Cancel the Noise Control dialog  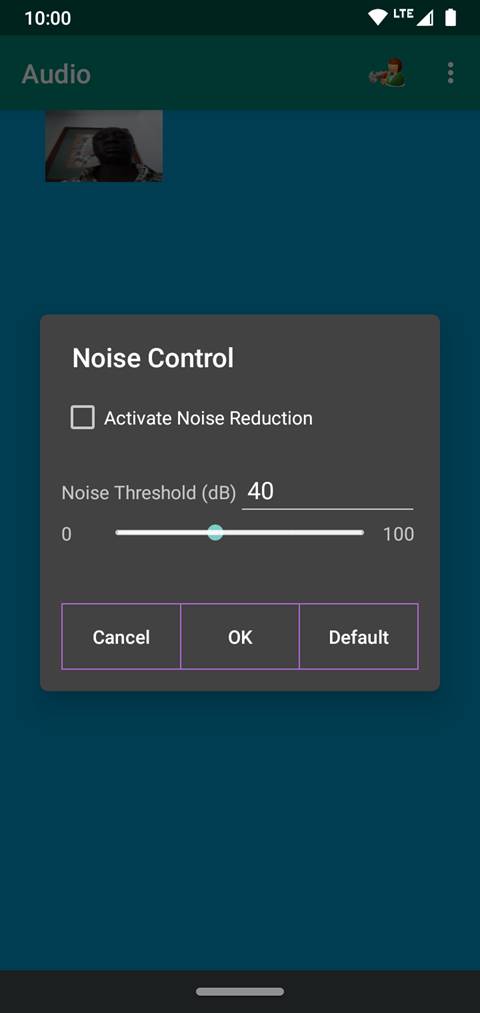tap(121, 636)
